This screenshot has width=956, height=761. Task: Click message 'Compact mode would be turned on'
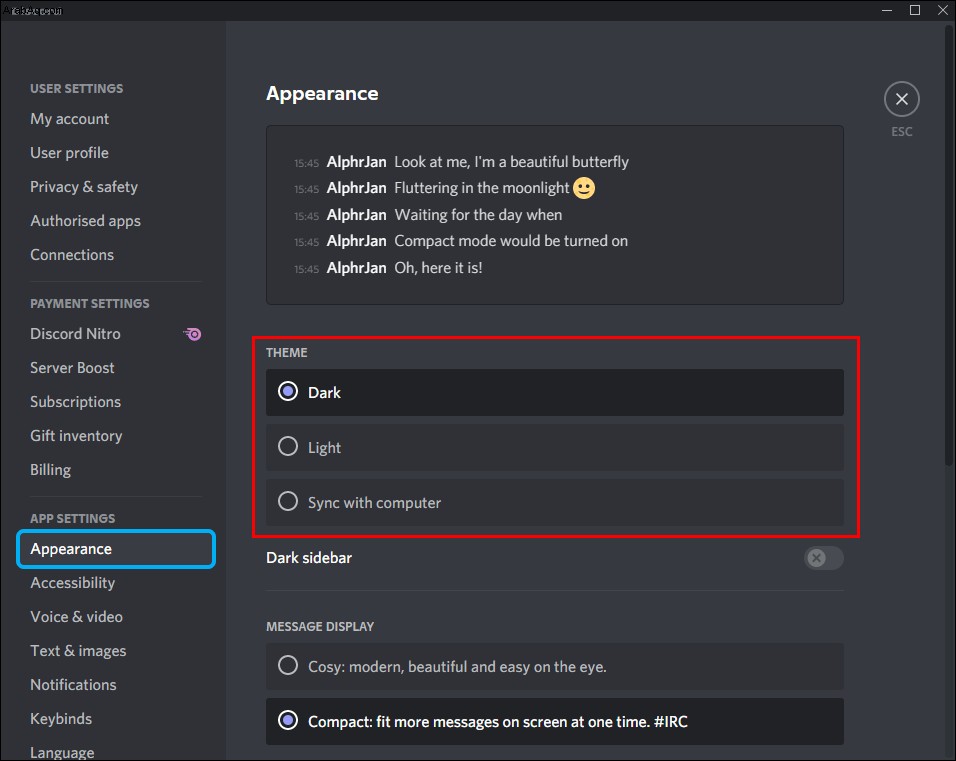(511, 241)
